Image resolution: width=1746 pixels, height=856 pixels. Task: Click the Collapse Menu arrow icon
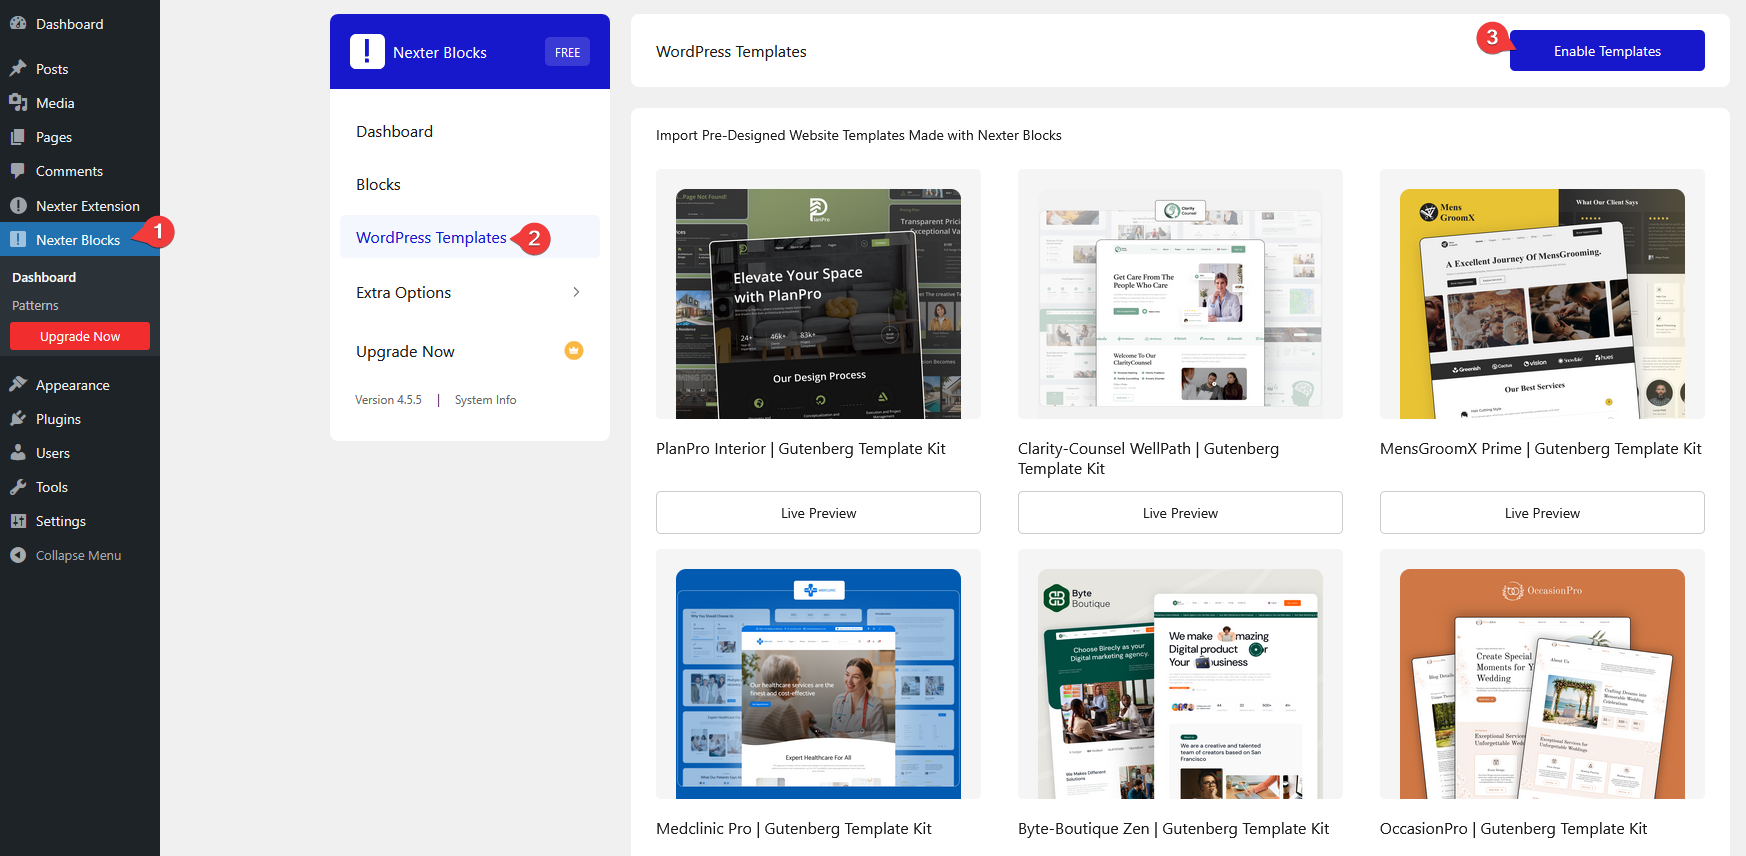[x=18, y=555]
